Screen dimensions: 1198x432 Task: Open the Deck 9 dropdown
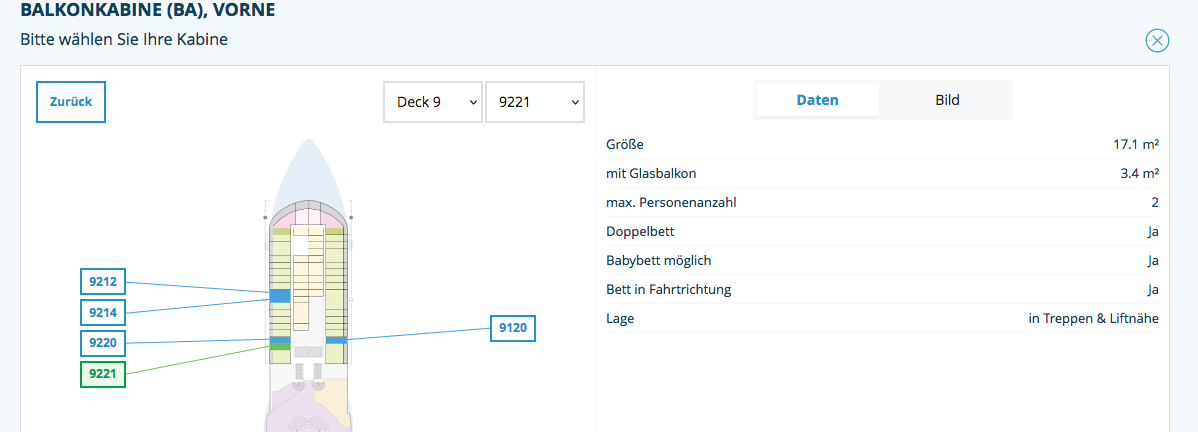432,102
